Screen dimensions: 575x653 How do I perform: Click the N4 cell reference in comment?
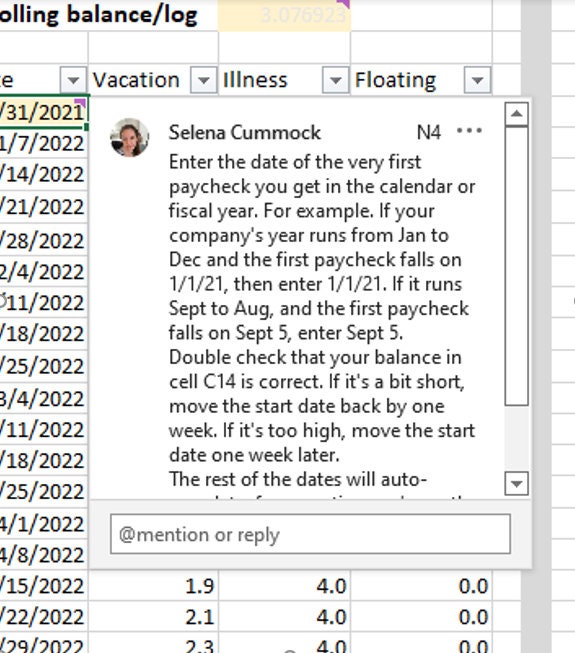point(428,132)
